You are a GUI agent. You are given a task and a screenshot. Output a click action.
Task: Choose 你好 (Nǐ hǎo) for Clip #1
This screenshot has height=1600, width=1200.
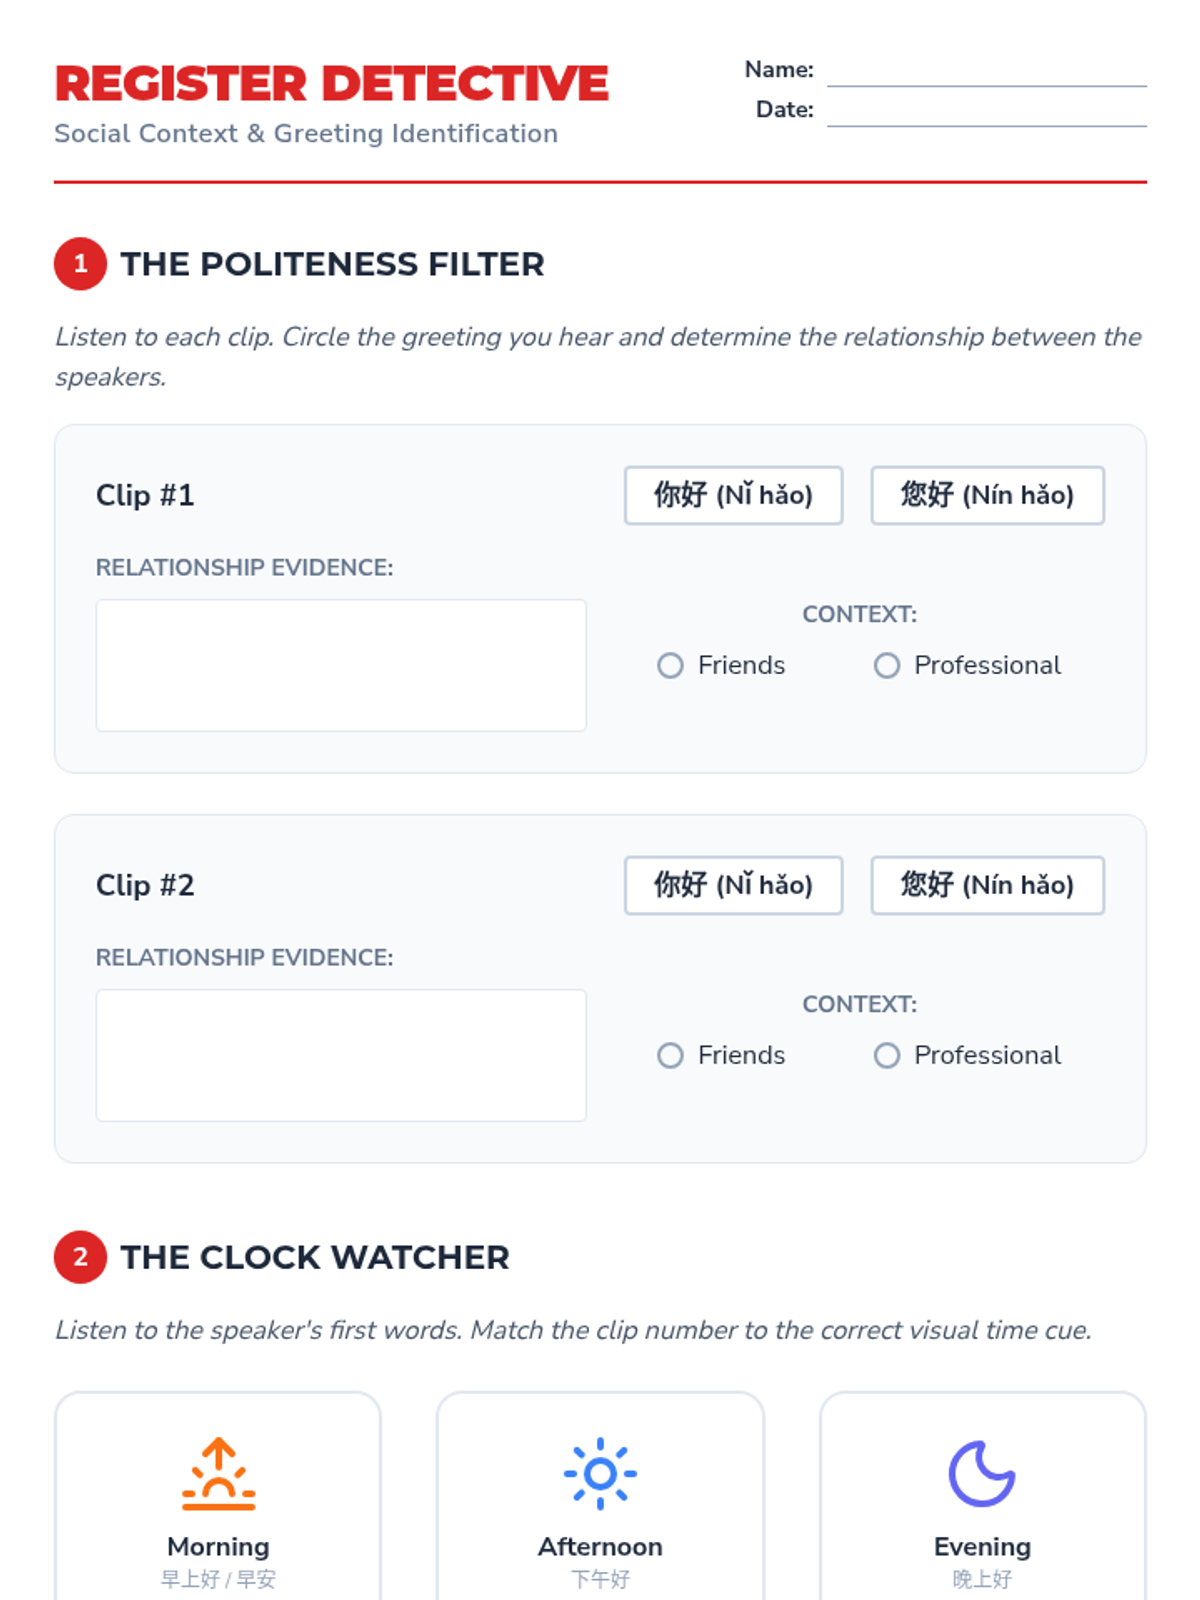point(733,495)
